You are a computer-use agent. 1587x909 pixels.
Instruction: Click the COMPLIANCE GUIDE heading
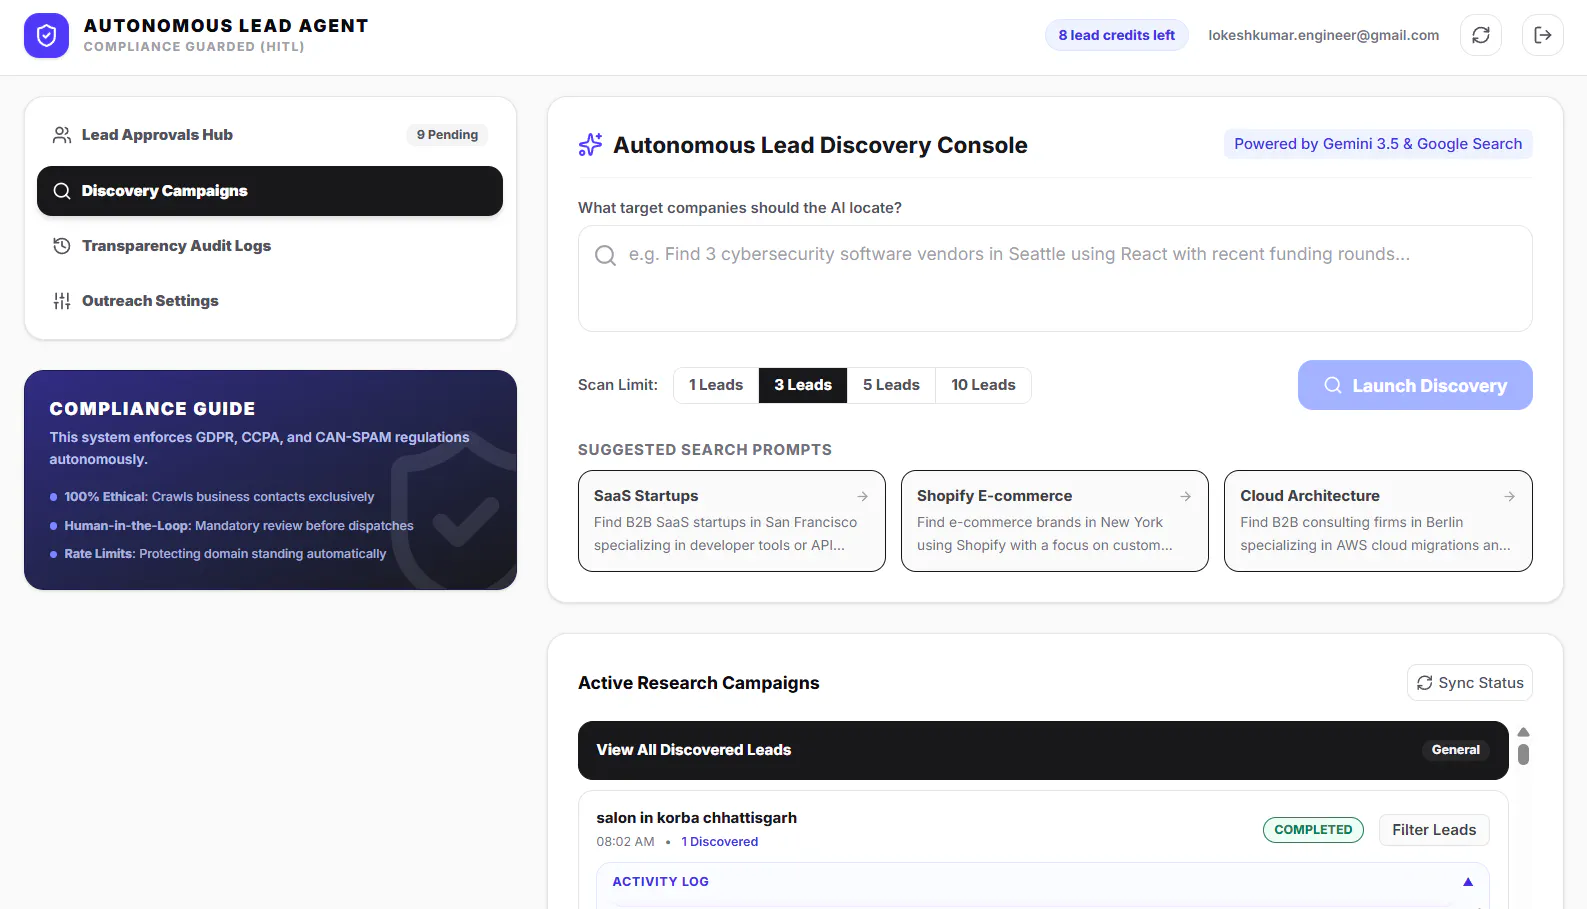pyautogui.click(x=152, y=409)
